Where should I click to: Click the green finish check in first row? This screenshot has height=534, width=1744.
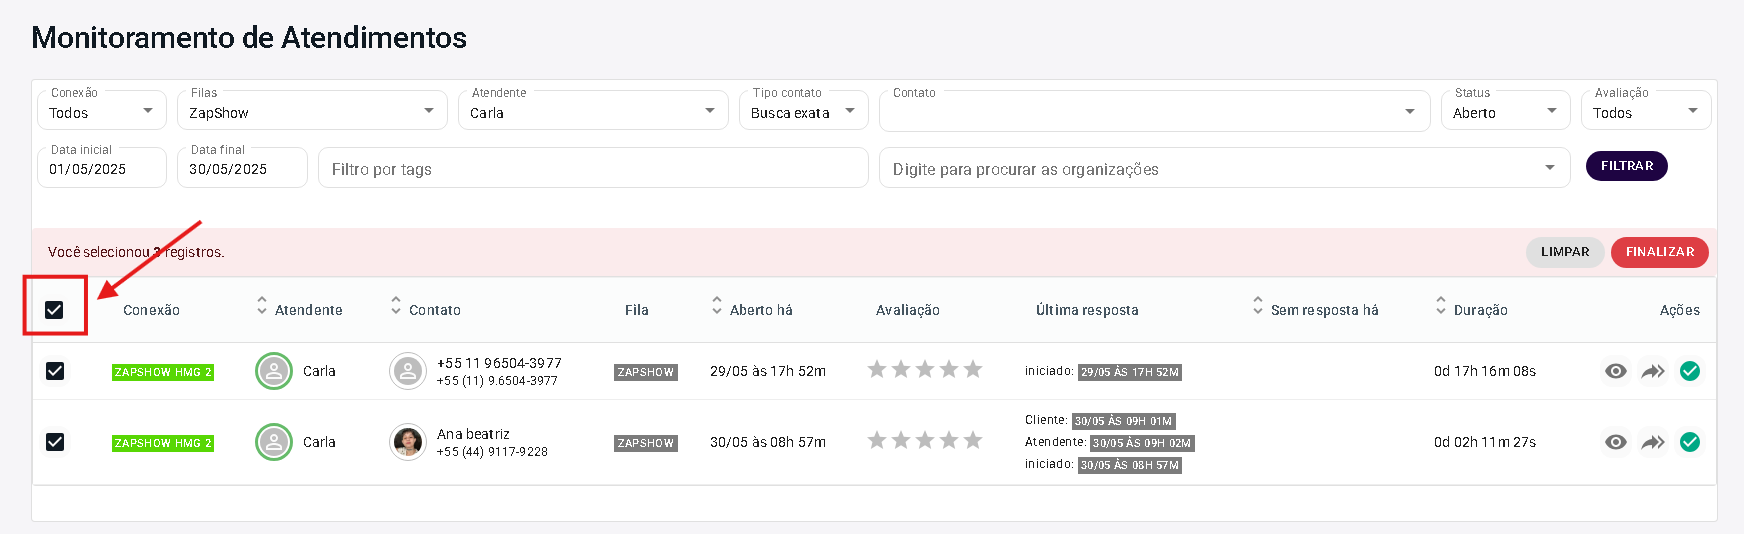click(1690, 371)
